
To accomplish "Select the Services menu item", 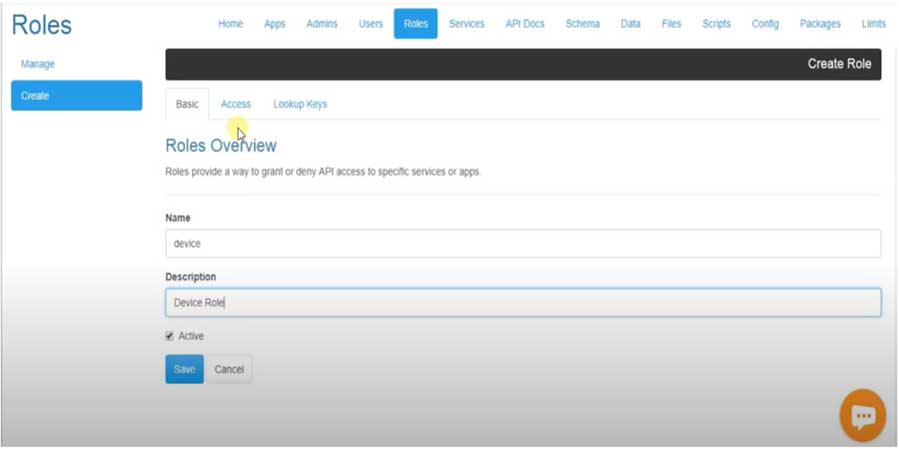I will (x=466, y=24).
